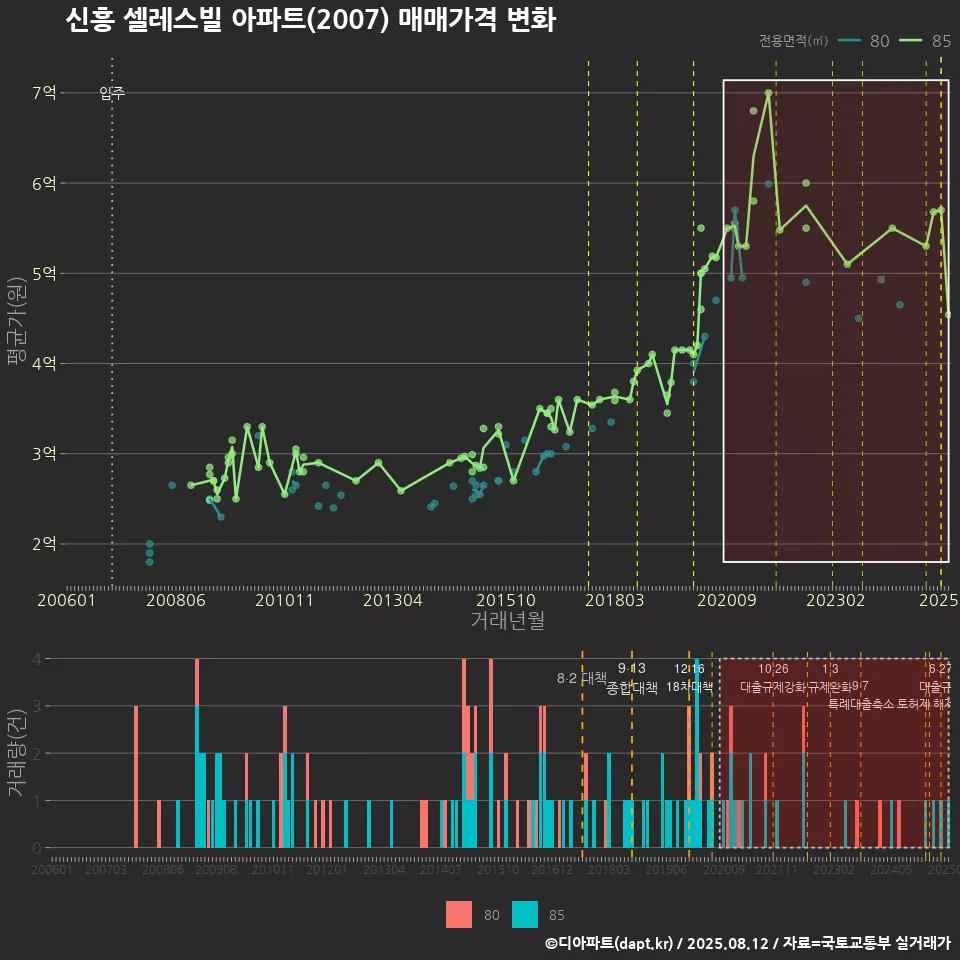Image resolution: width=960 pixels, height=960 pixels.
Task: Click the 7억 y-axis label
Action: (44, 92)
